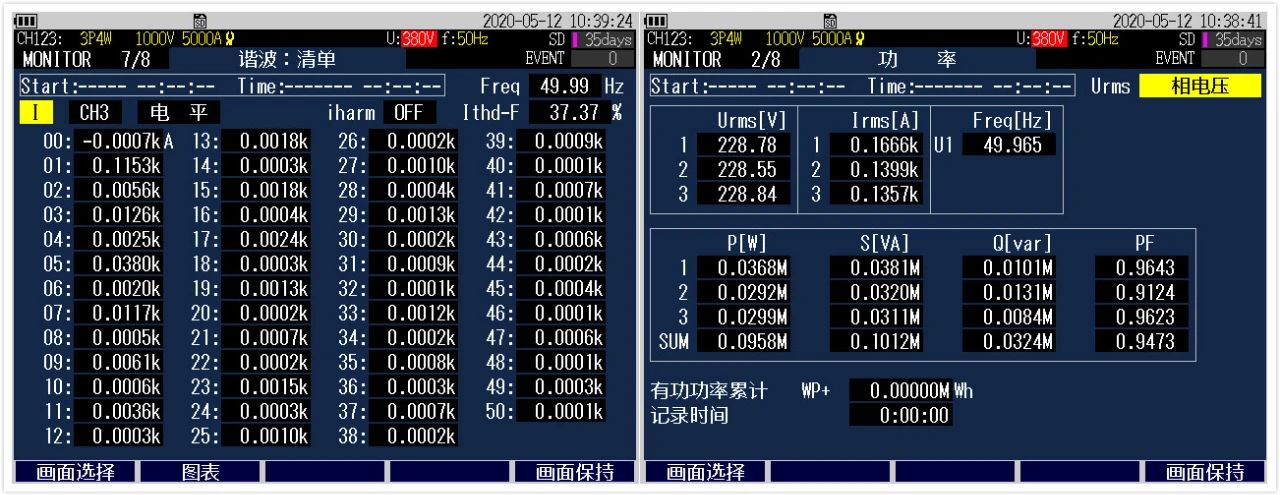This screenshot has width=1280, height=495.
Task: Toggle the yellow 相电压 Urms selector
Action: 1201,86
